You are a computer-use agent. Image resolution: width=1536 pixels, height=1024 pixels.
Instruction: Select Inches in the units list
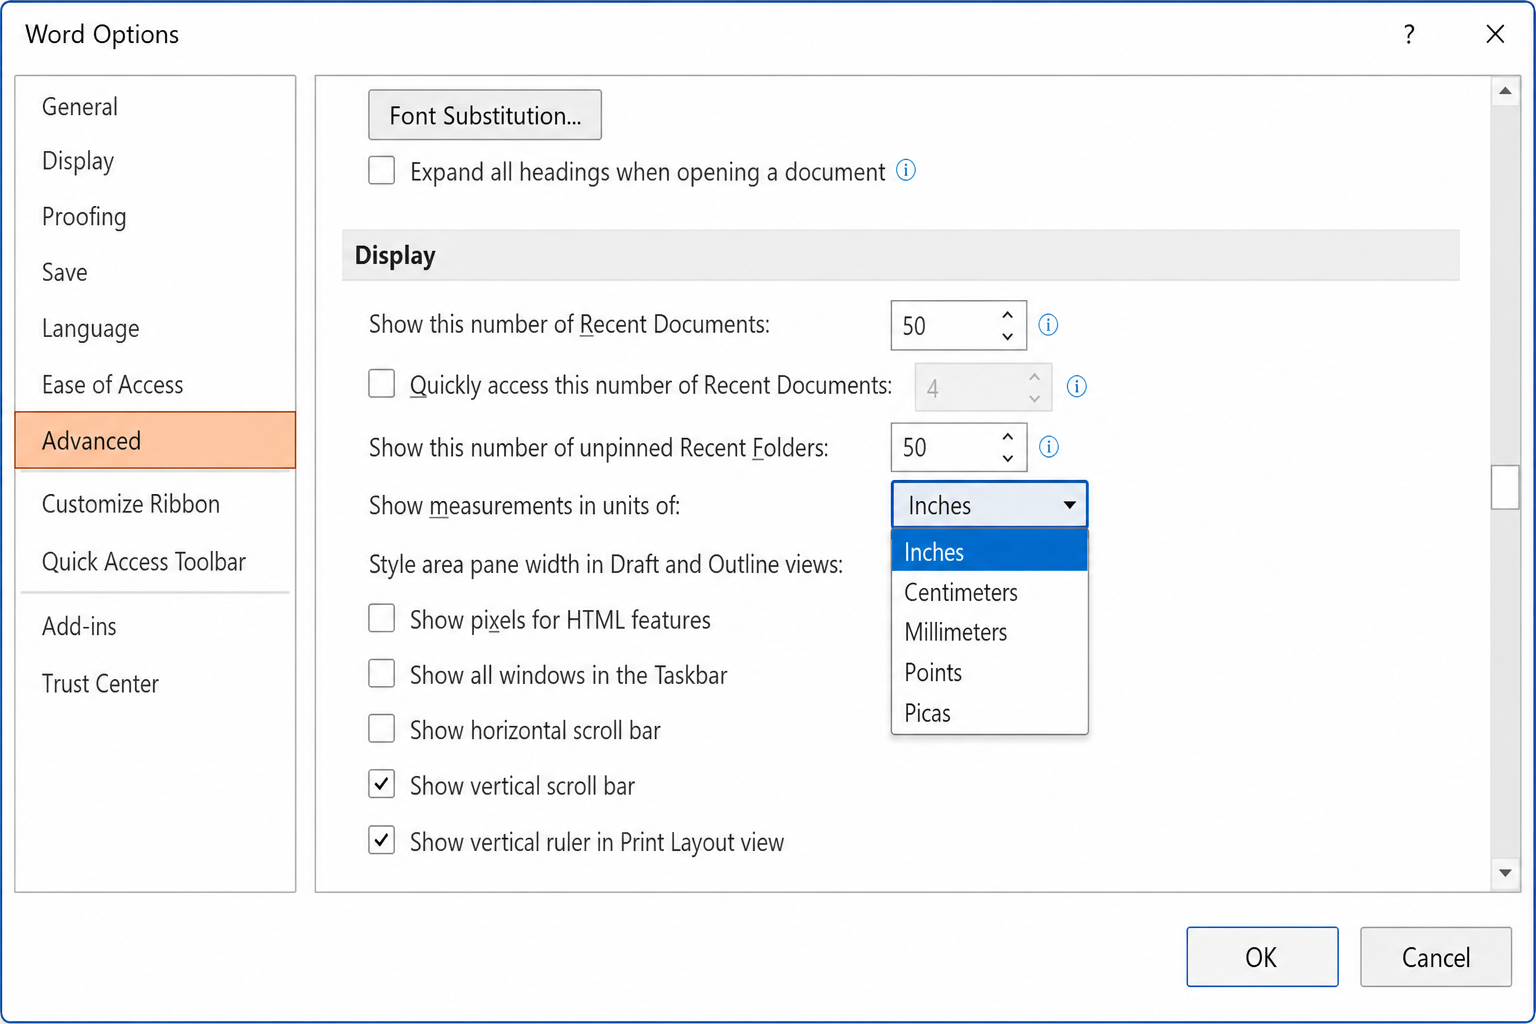tap(989, 551)
